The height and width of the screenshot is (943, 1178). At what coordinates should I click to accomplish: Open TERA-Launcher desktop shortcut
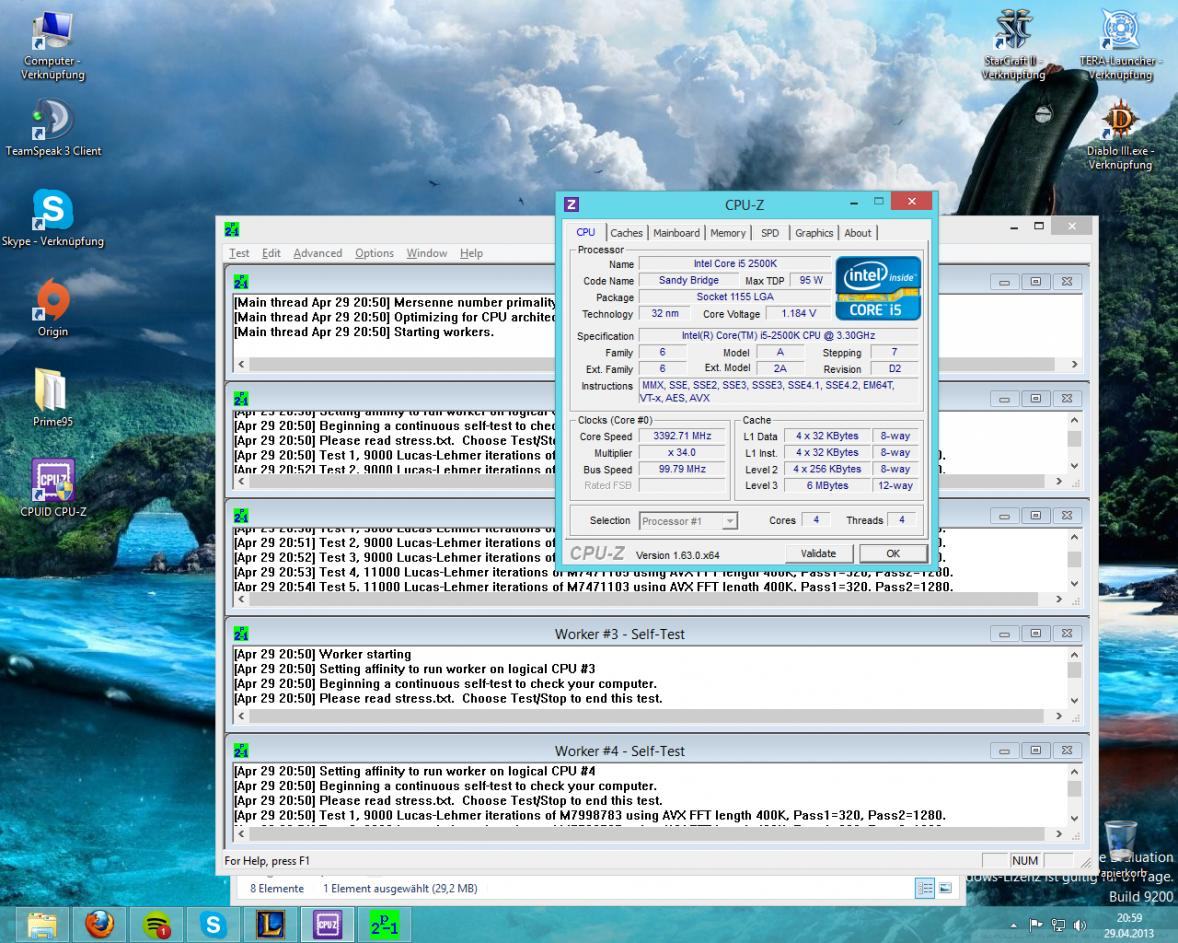click(x=1120, y=45)
